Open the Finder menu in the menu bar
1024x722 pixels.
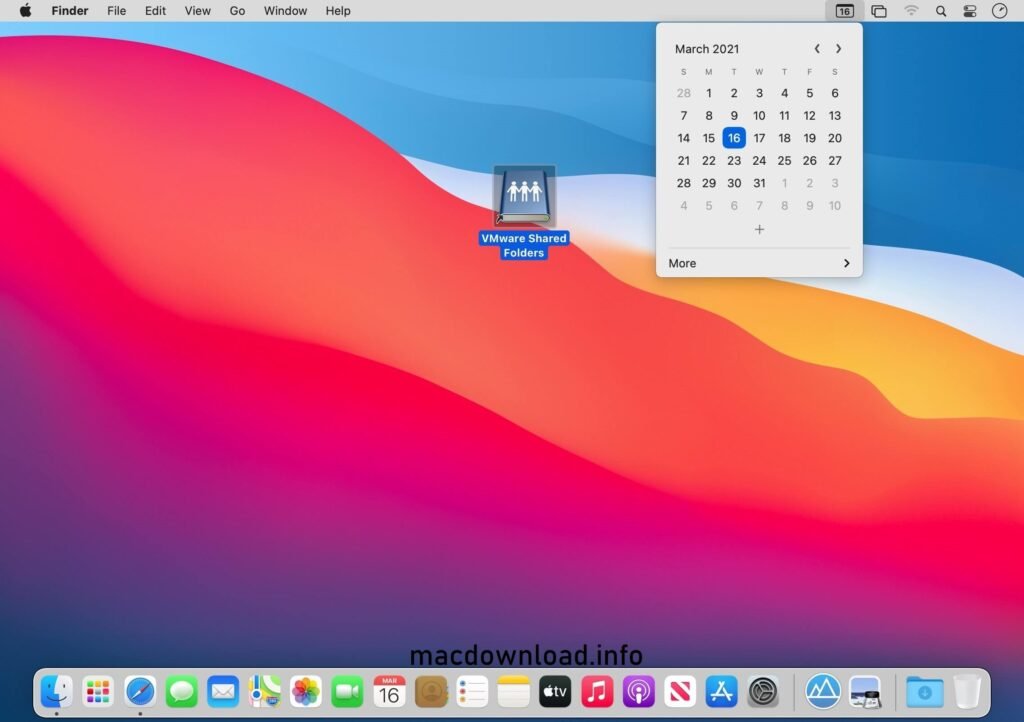click(69, 11)
